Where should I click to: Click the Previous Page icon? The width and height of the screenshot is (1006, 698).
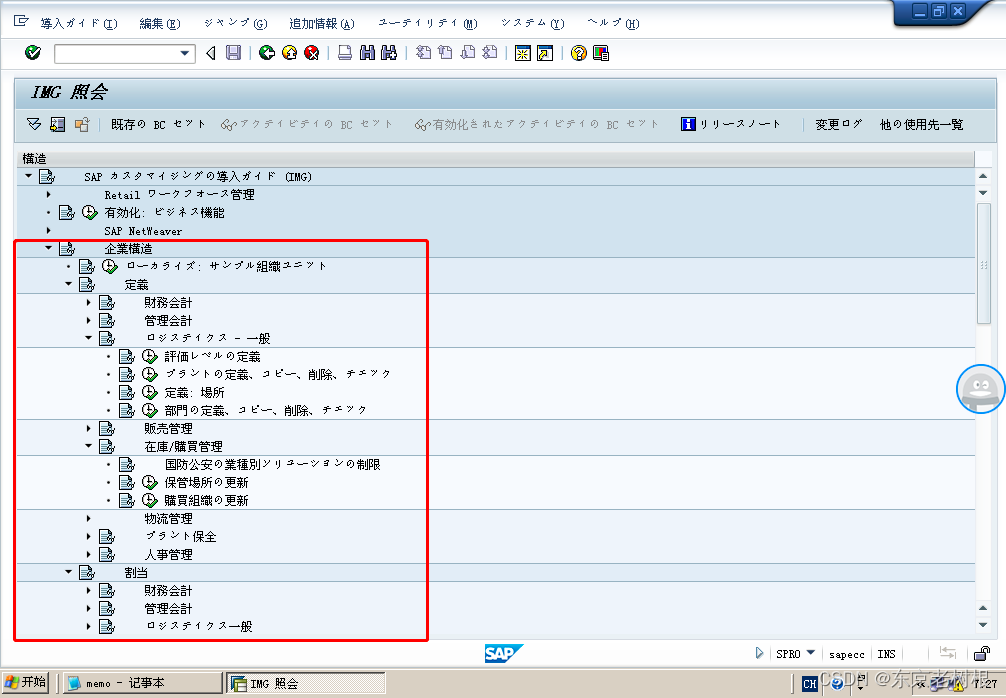445,53
